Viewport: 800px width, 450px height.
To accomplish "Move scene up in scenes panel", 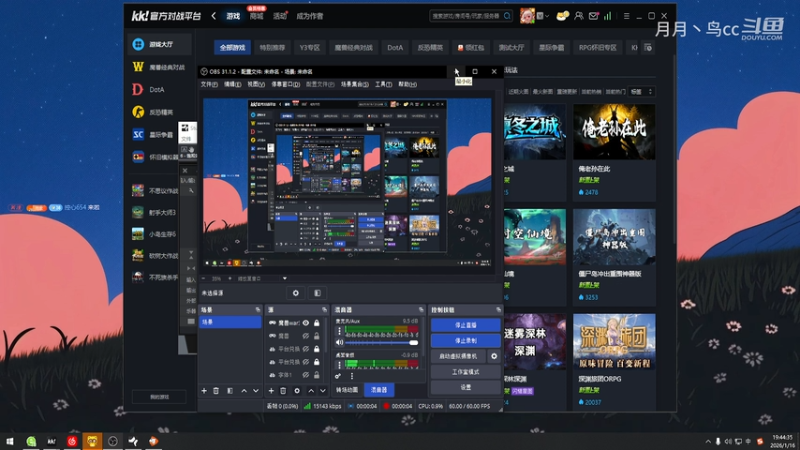I will coord(244,391).
